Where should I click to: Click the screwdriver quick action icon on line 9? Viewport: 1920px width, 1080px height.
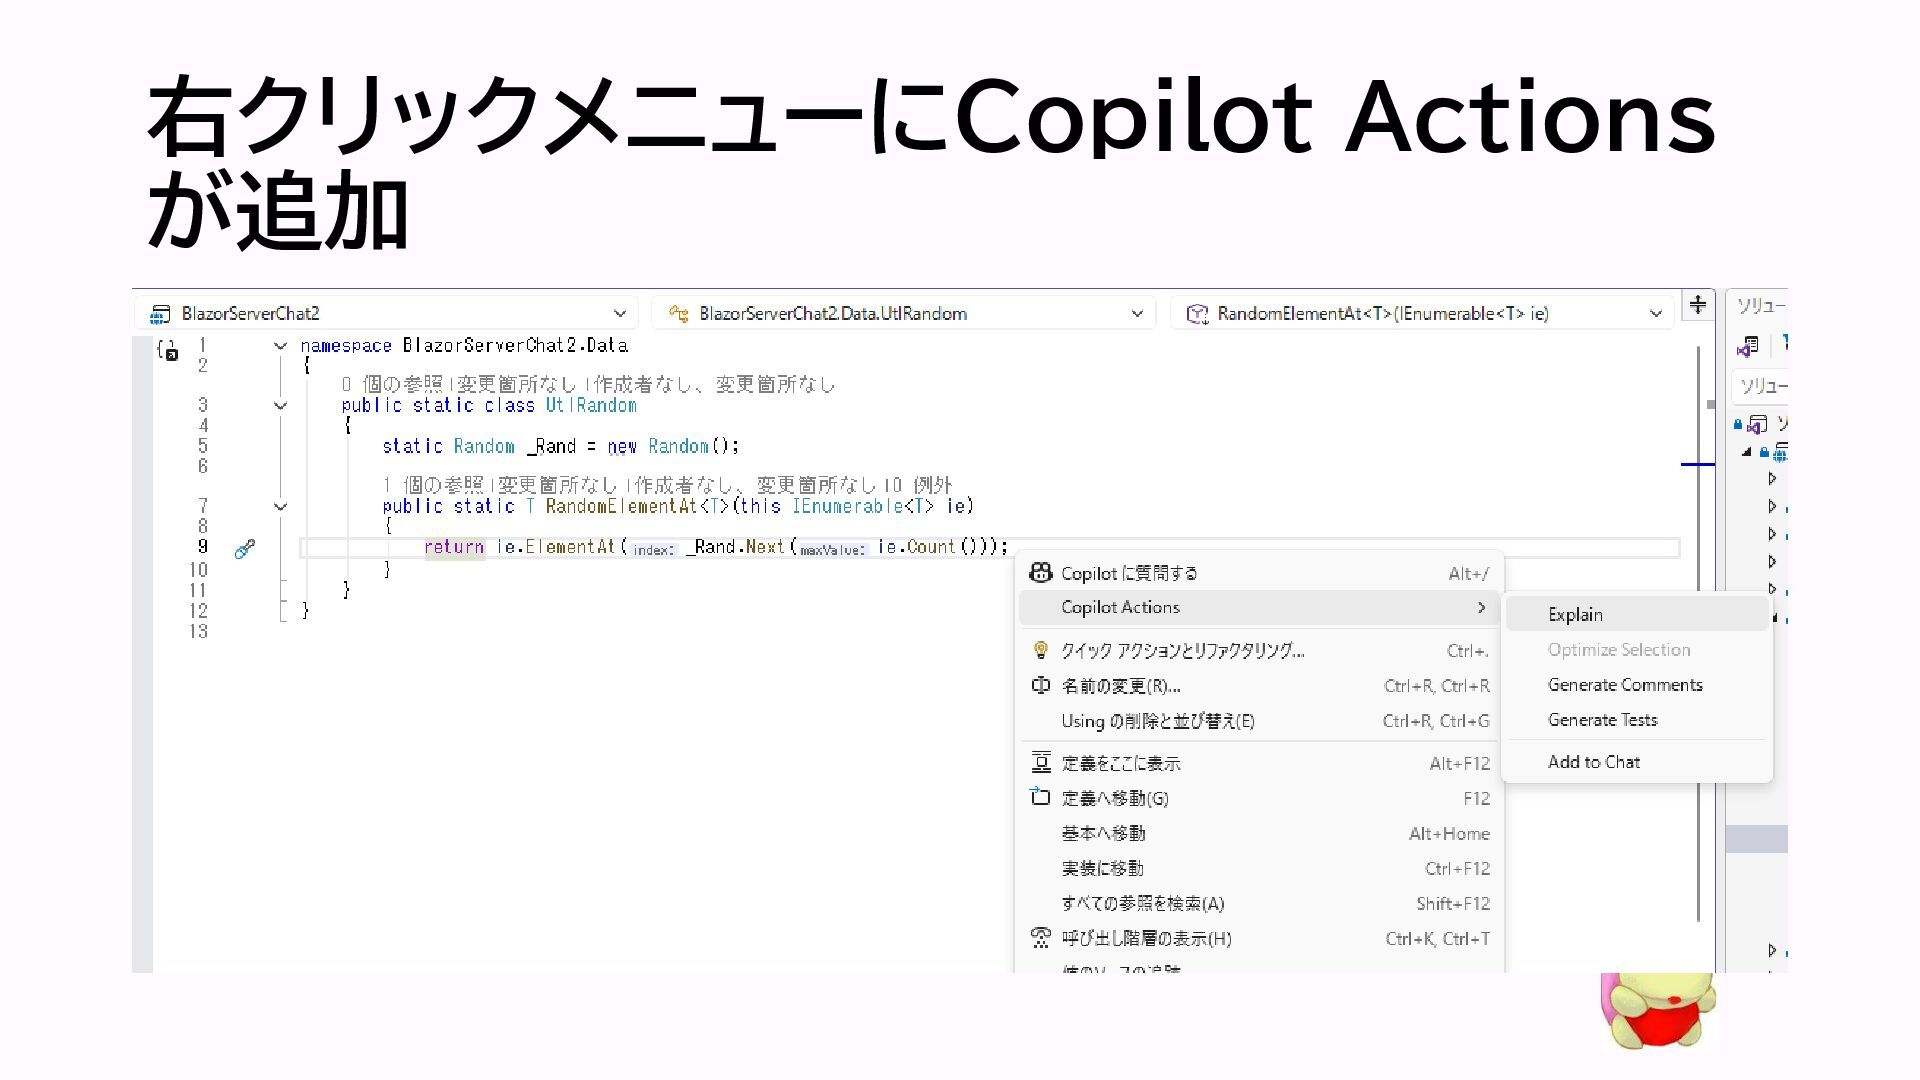(244, 549)
